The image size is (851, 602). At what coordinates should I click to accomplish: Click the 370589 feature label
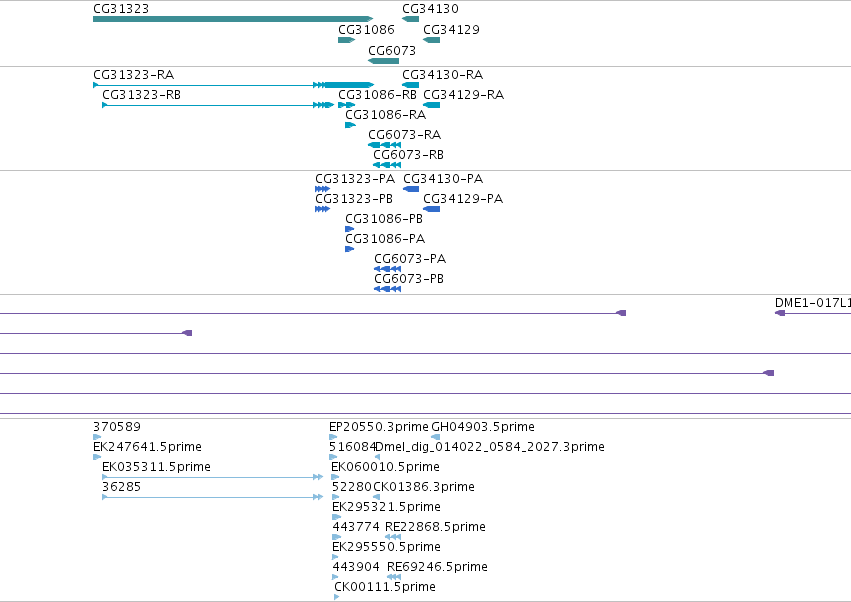point(117,427)
